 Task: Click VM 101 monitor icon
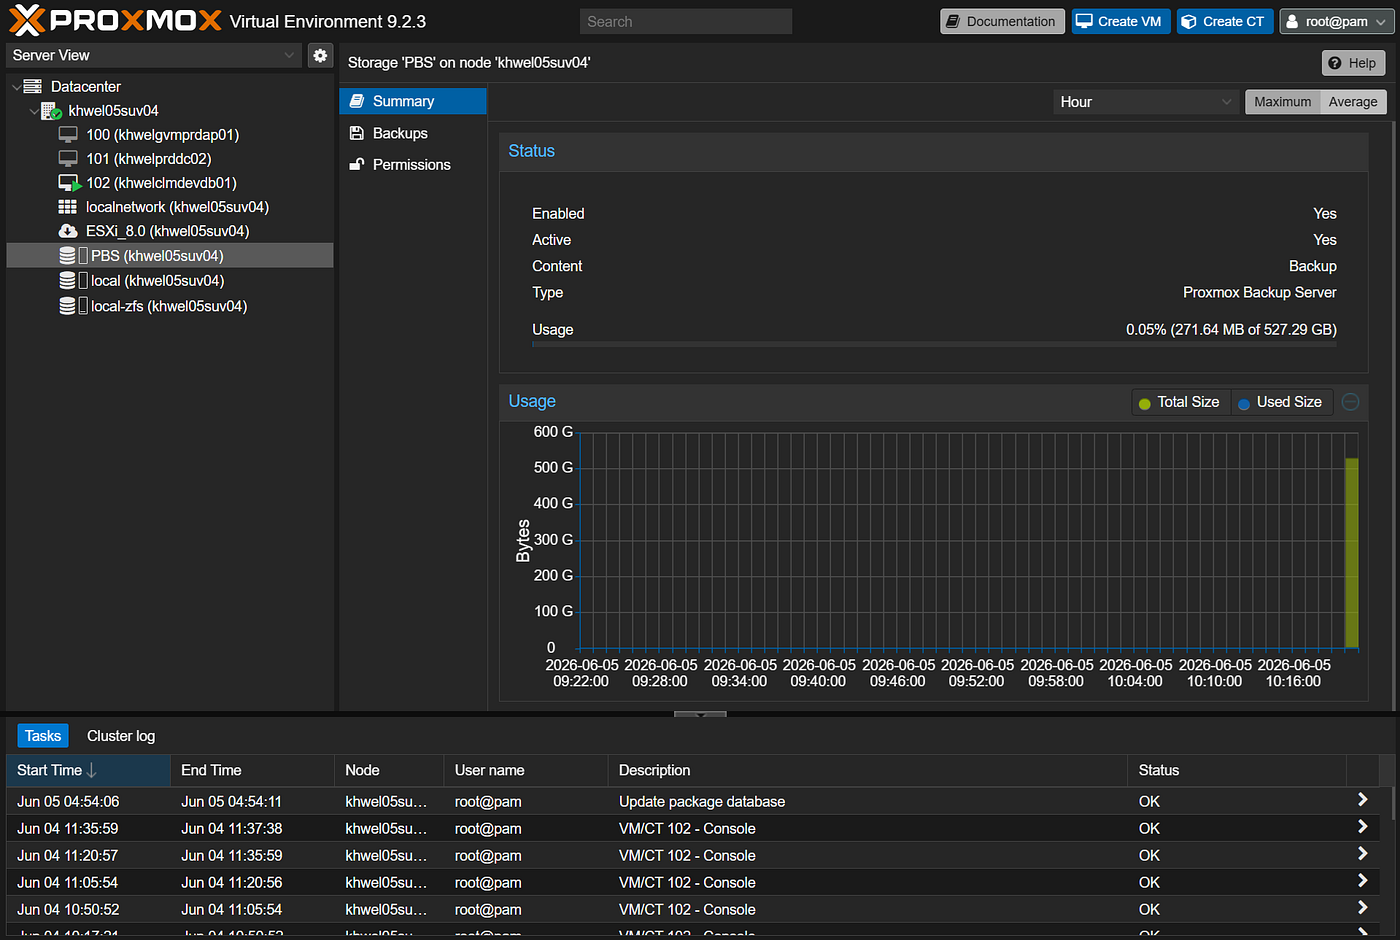(68, 159)
